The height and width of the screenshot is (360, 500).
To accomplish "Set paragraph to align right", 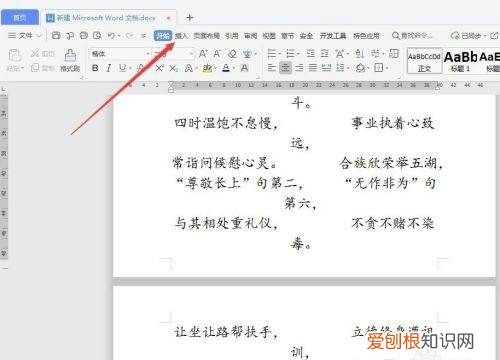I will click(x=299, y=68).
